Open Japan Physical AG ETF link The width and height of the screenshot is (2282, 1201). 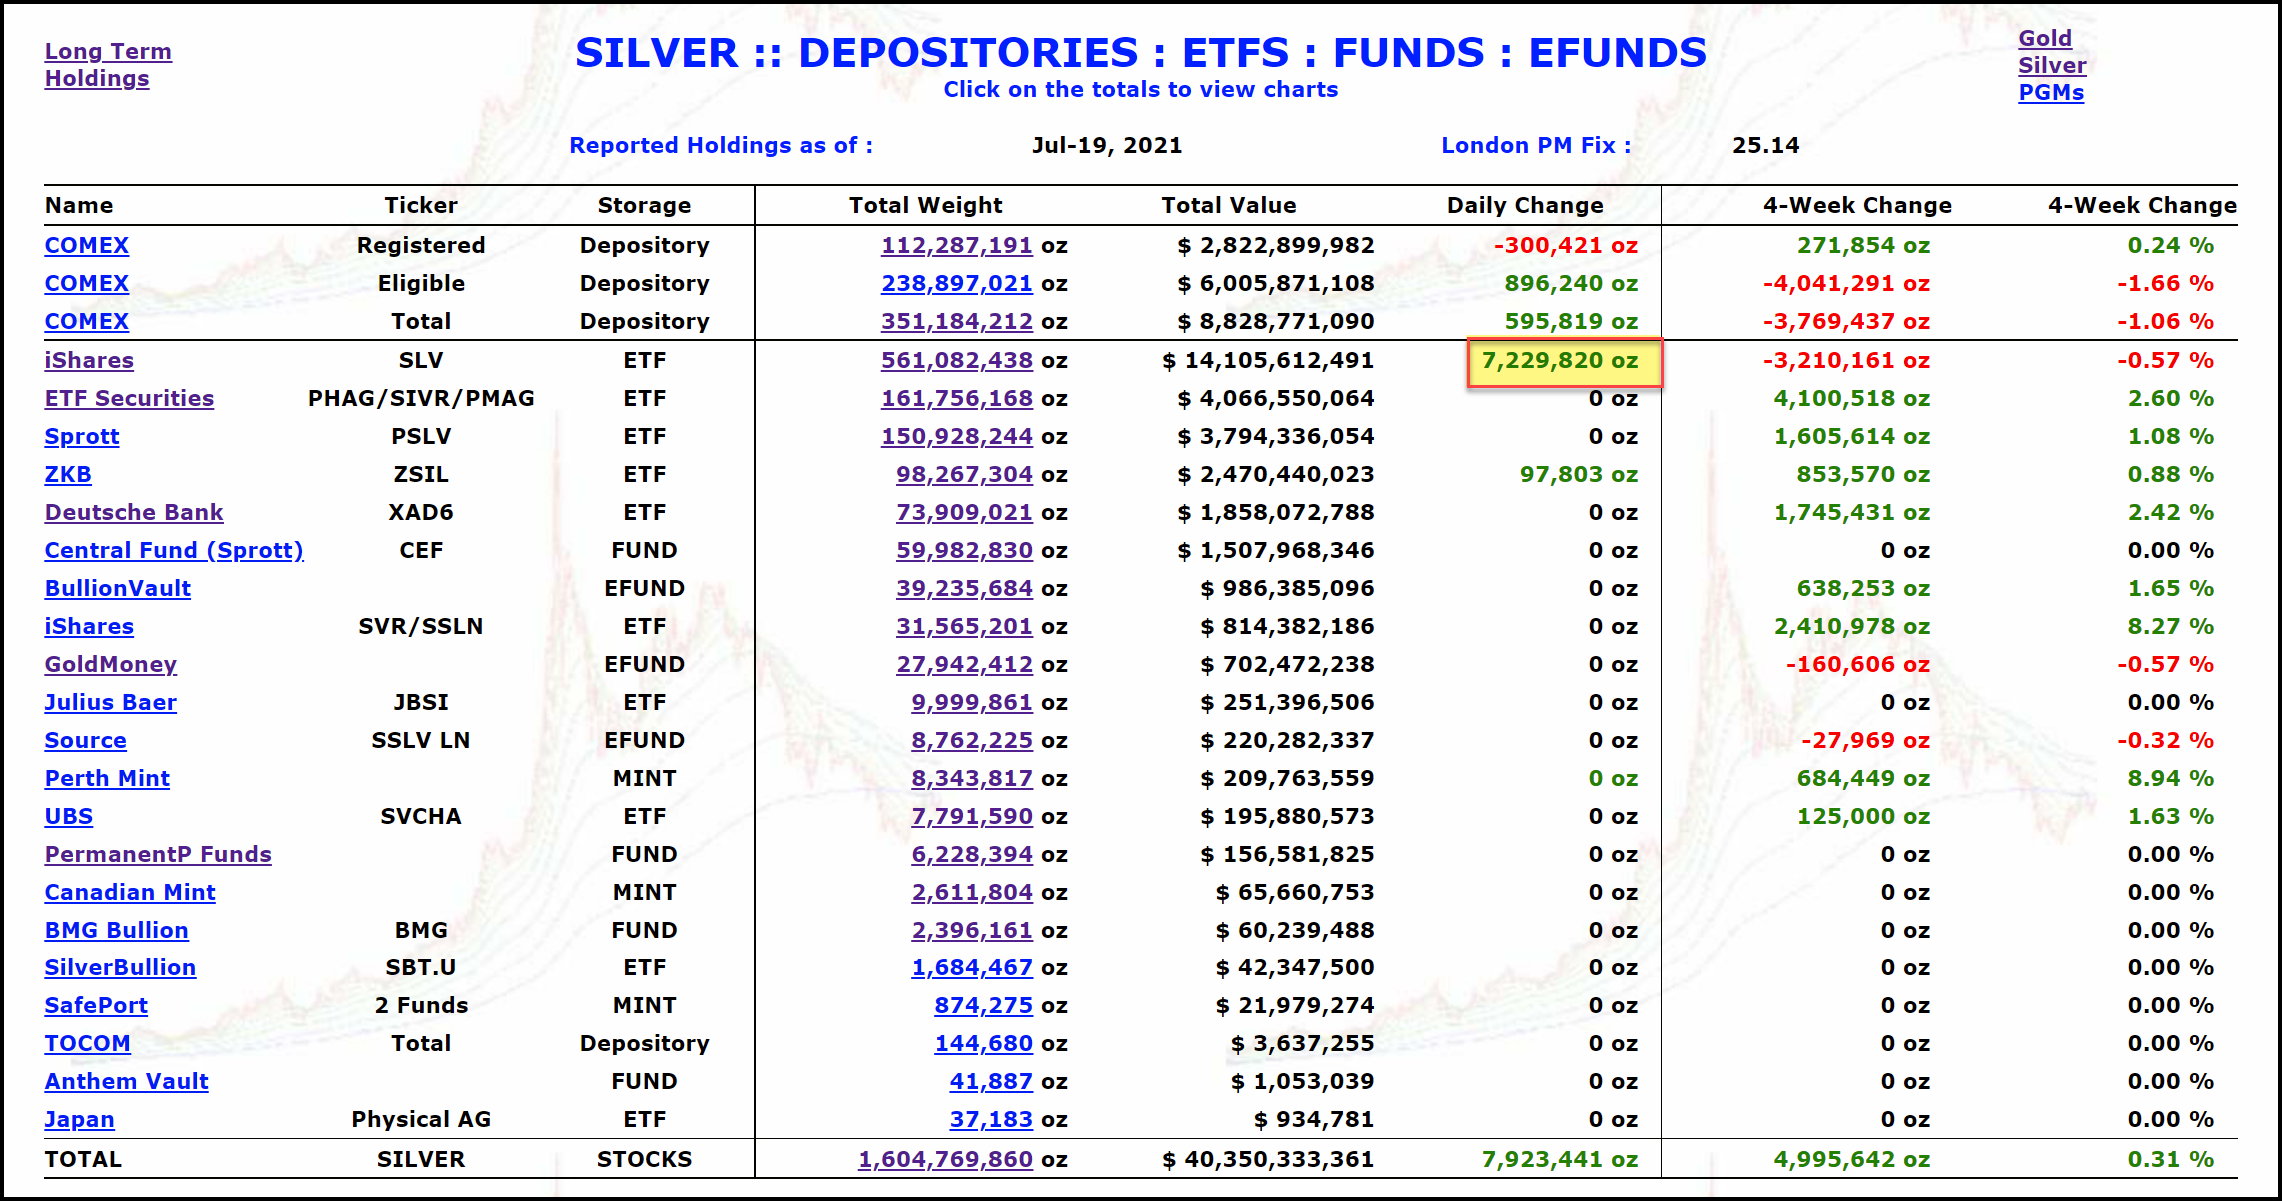pos(79,1119)
